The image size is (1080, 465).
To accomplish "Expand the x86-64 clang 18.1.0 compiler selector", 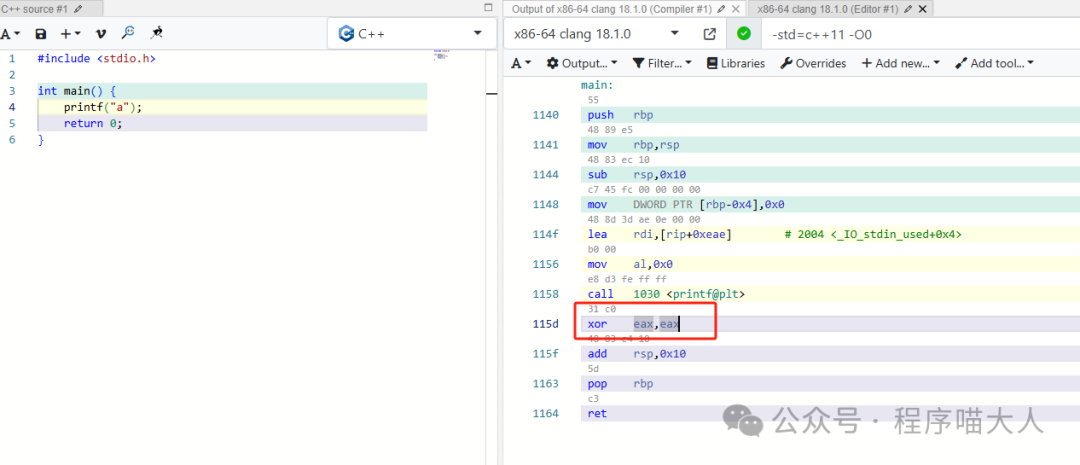I will [597, 34].
